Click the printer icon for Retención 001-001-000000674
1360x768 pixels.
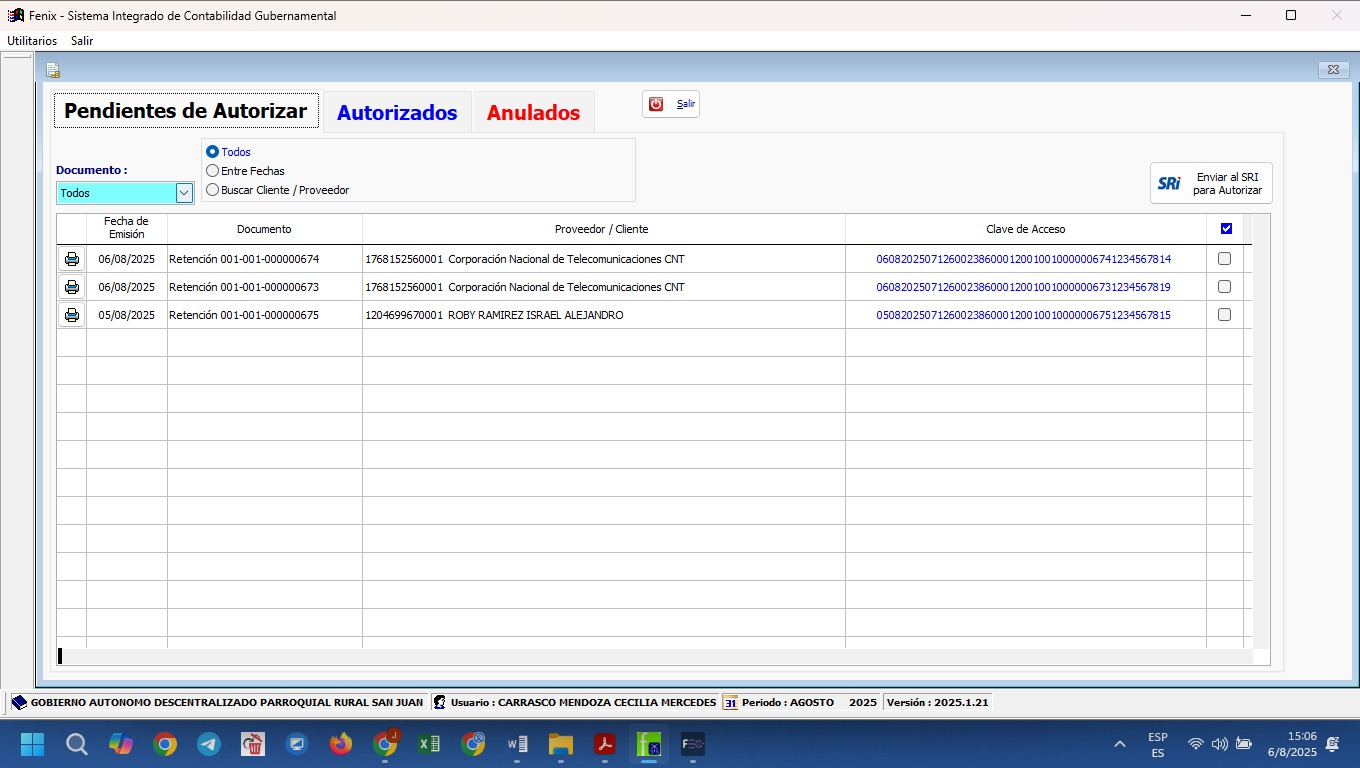[71, 259]
